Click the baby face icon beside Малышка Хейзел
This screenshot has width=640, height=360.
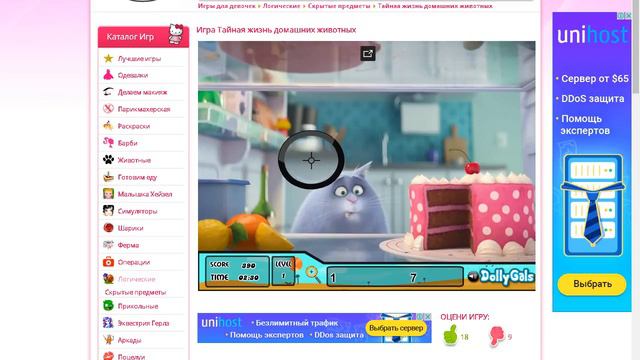pyautogui.click(x=108, y=194)
